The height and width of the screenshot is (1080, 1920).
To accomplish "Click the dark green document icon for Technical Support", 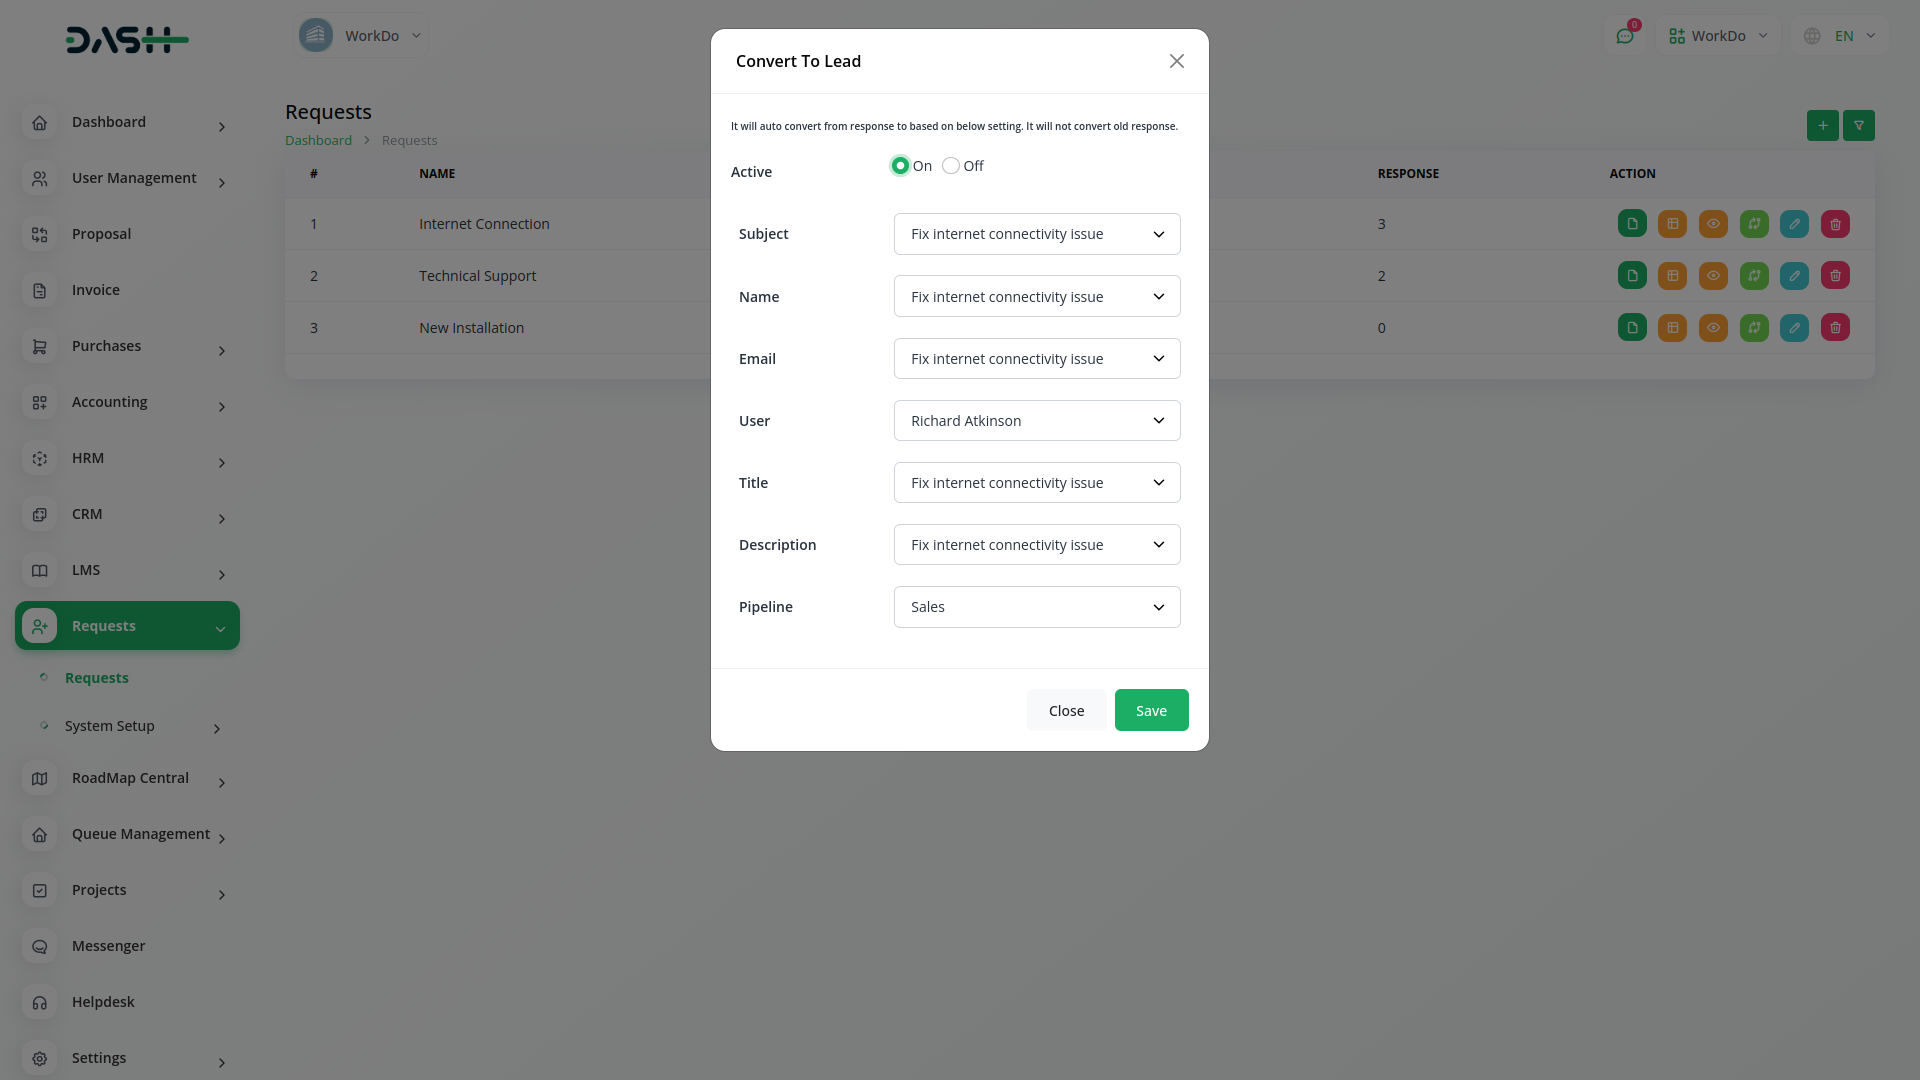I will tap(1632, 276).
